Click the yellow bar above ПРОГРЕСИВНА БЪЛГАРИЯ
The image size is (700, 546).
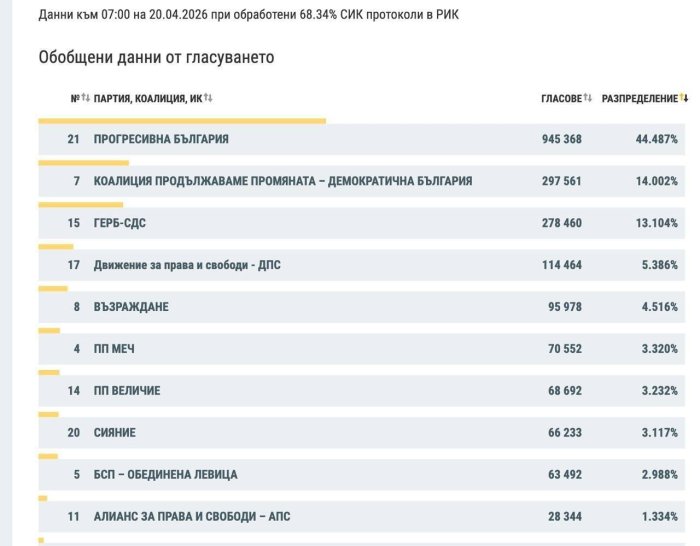(182, 121)
